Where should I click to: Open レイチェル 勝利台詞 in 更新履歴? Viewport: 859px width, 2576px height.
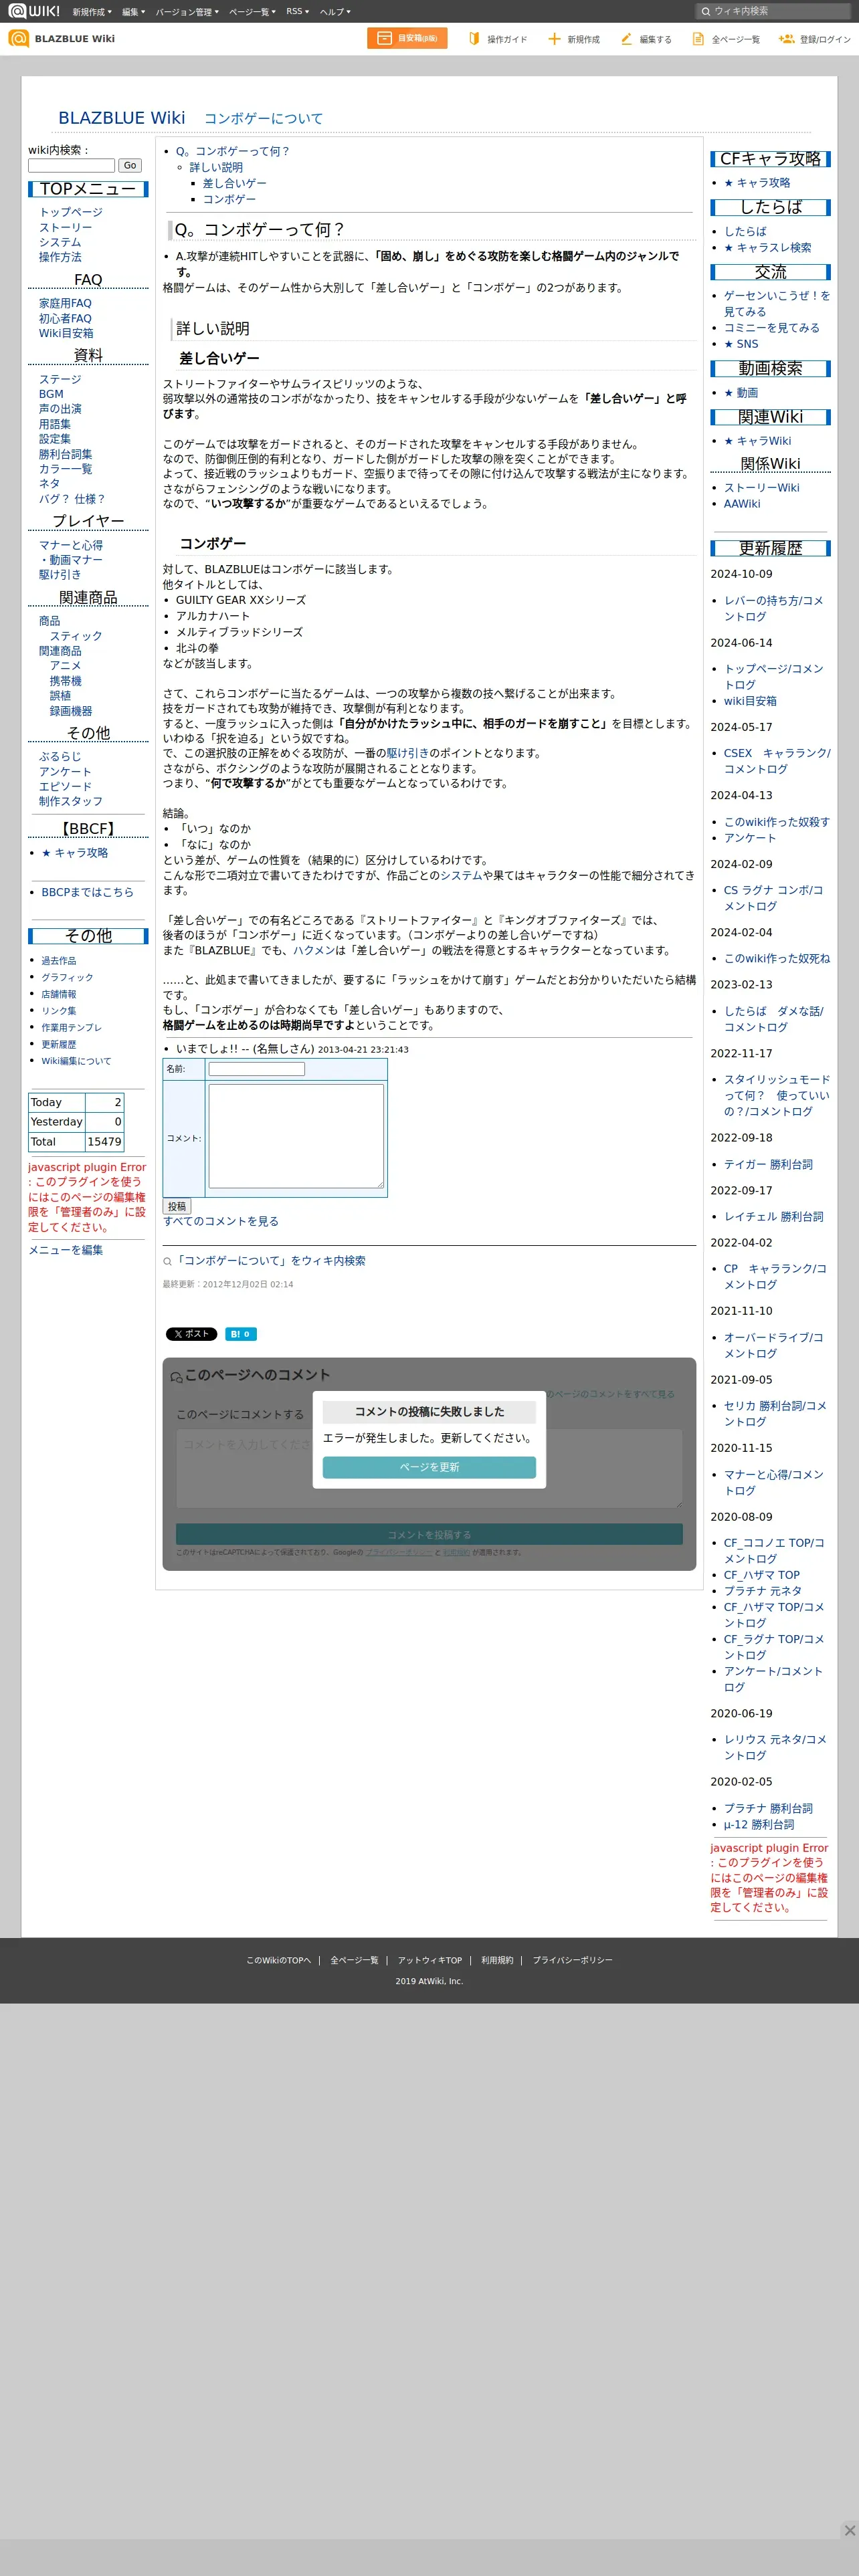774,1217
